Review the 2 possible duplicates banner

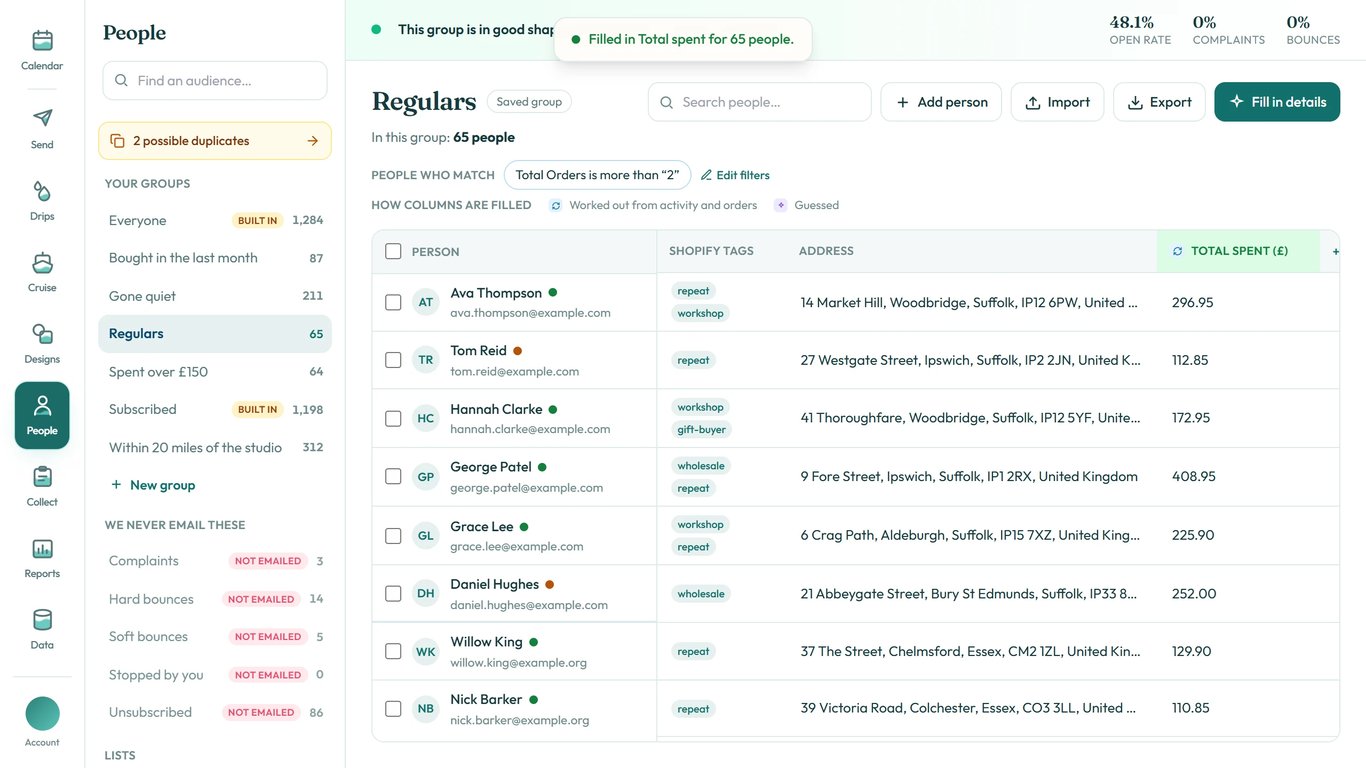(215, 141)
